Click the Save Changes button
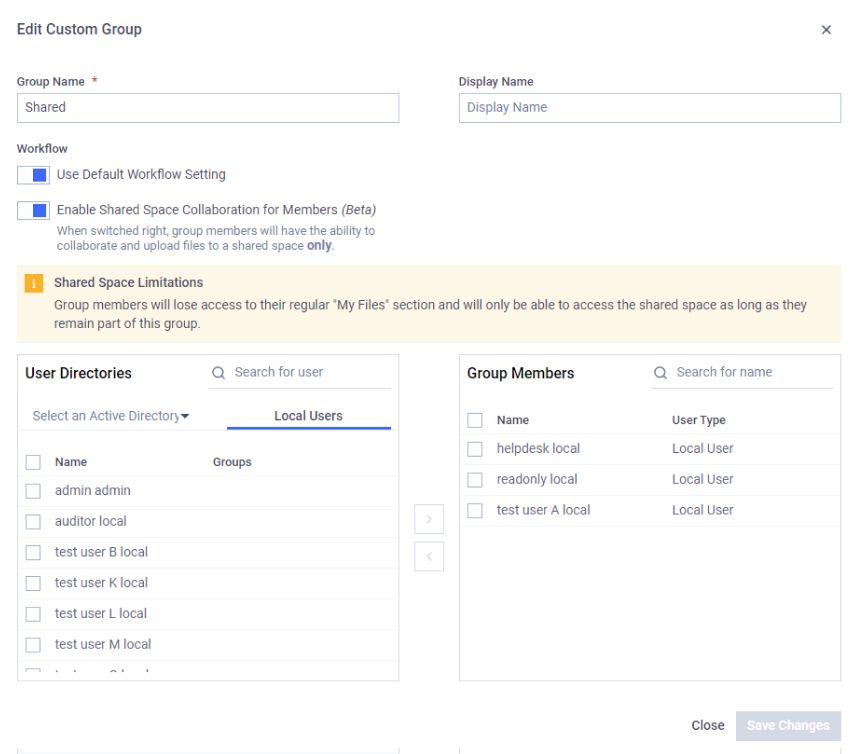This screenshot has width=860, height=754. [787, 725]
